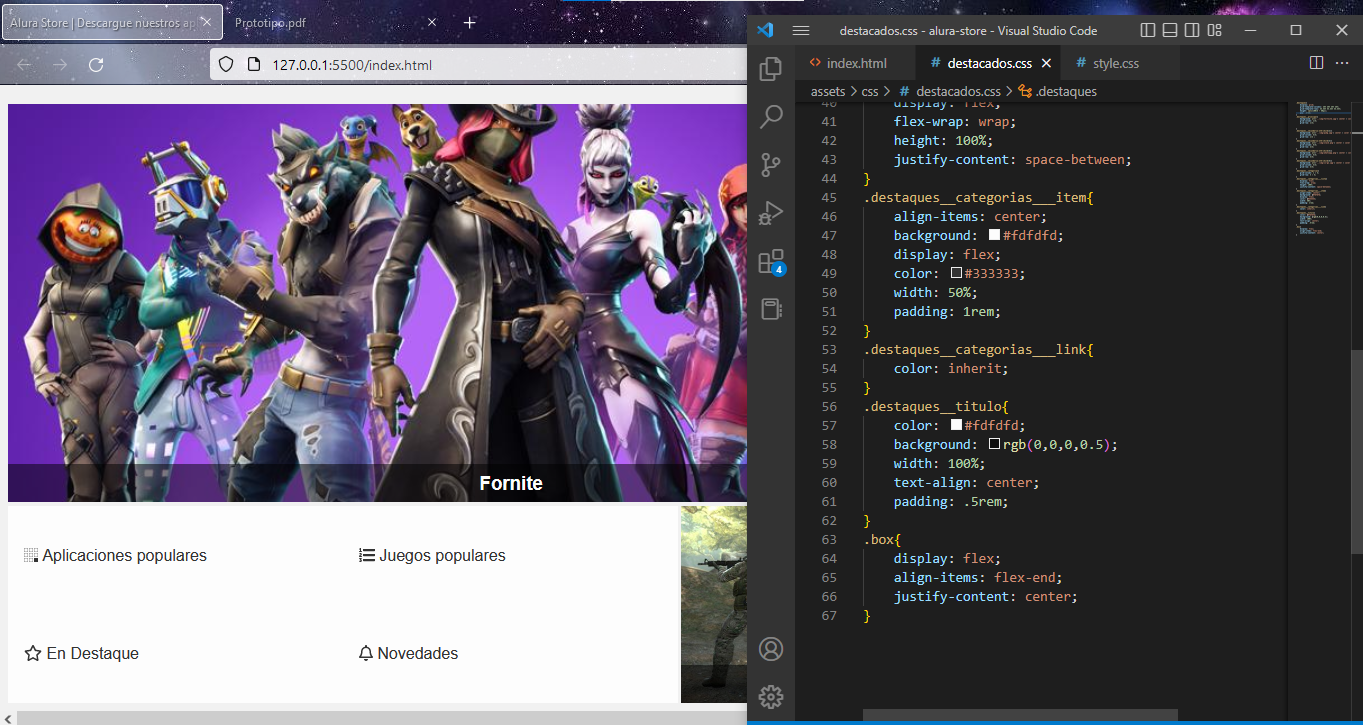Go forward in the browser

point(60,65)
